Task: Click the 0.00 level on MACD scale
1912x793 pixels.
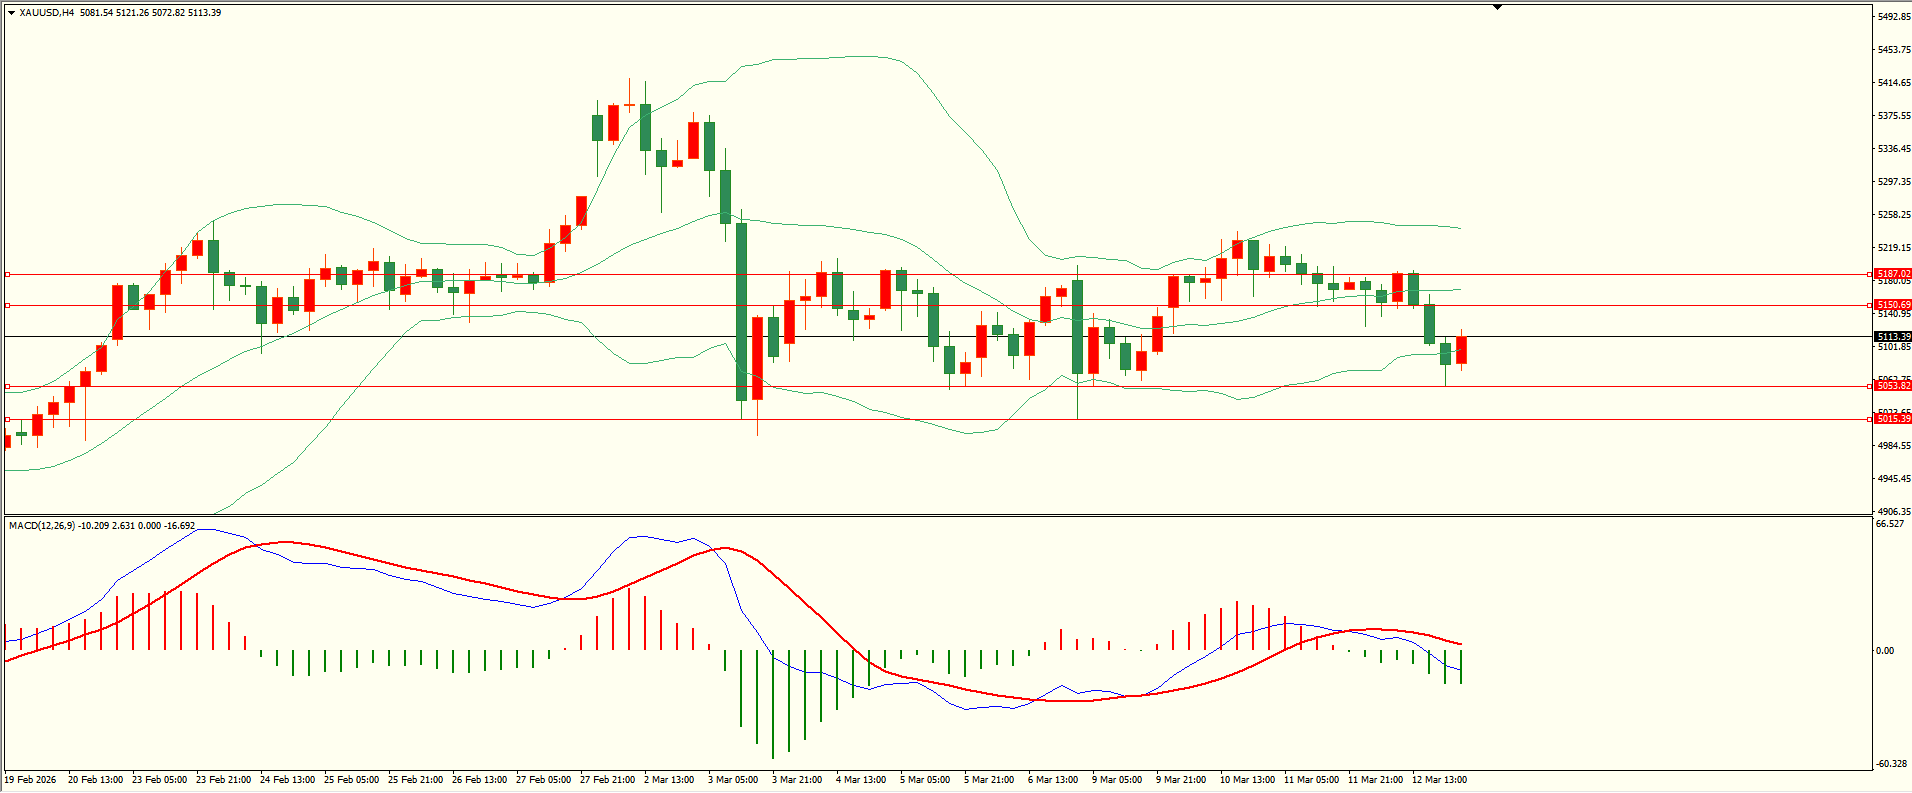Action: point(1884,651)
